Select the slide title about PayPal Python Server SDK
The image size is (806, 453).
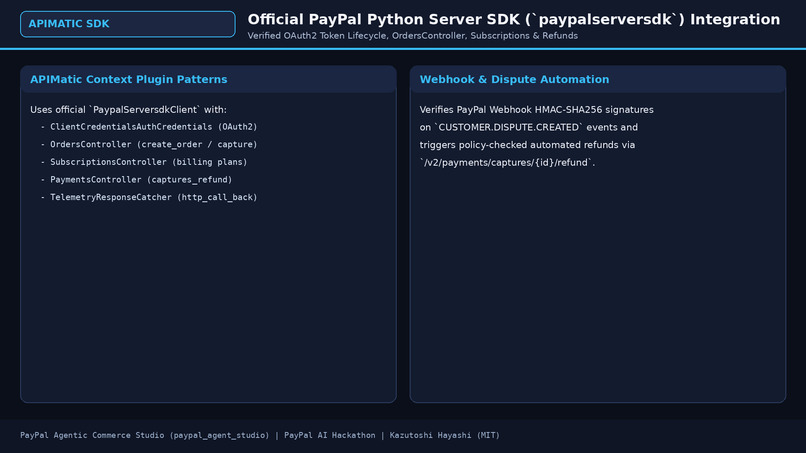point(514,20)
